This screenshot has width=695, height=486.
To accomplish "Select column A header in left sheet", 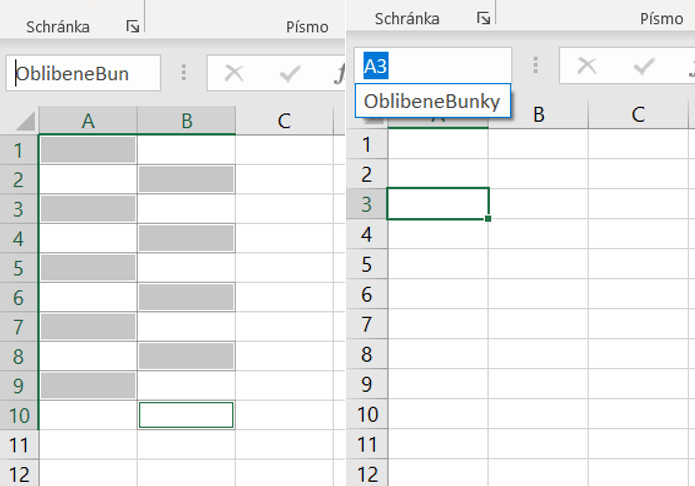I will point(88,121).
